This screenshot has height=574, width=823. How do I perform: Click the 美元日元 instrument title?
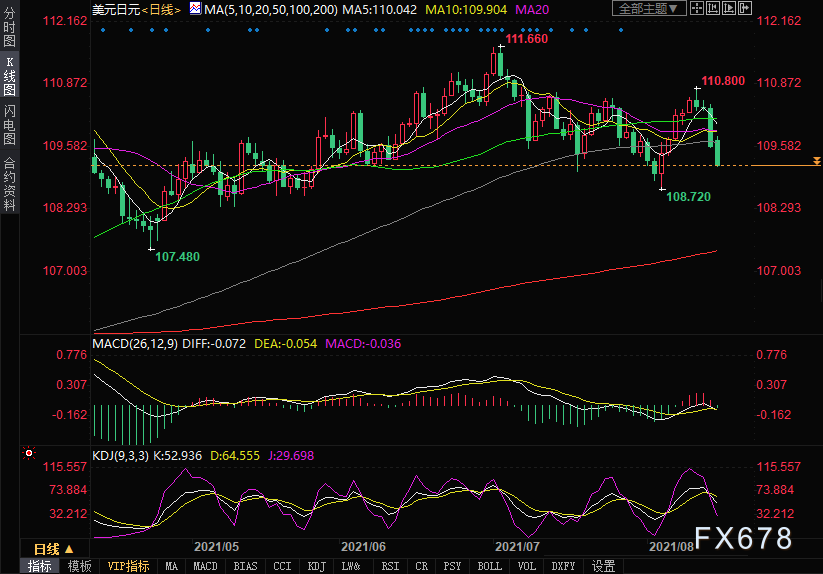pos(116,9)
